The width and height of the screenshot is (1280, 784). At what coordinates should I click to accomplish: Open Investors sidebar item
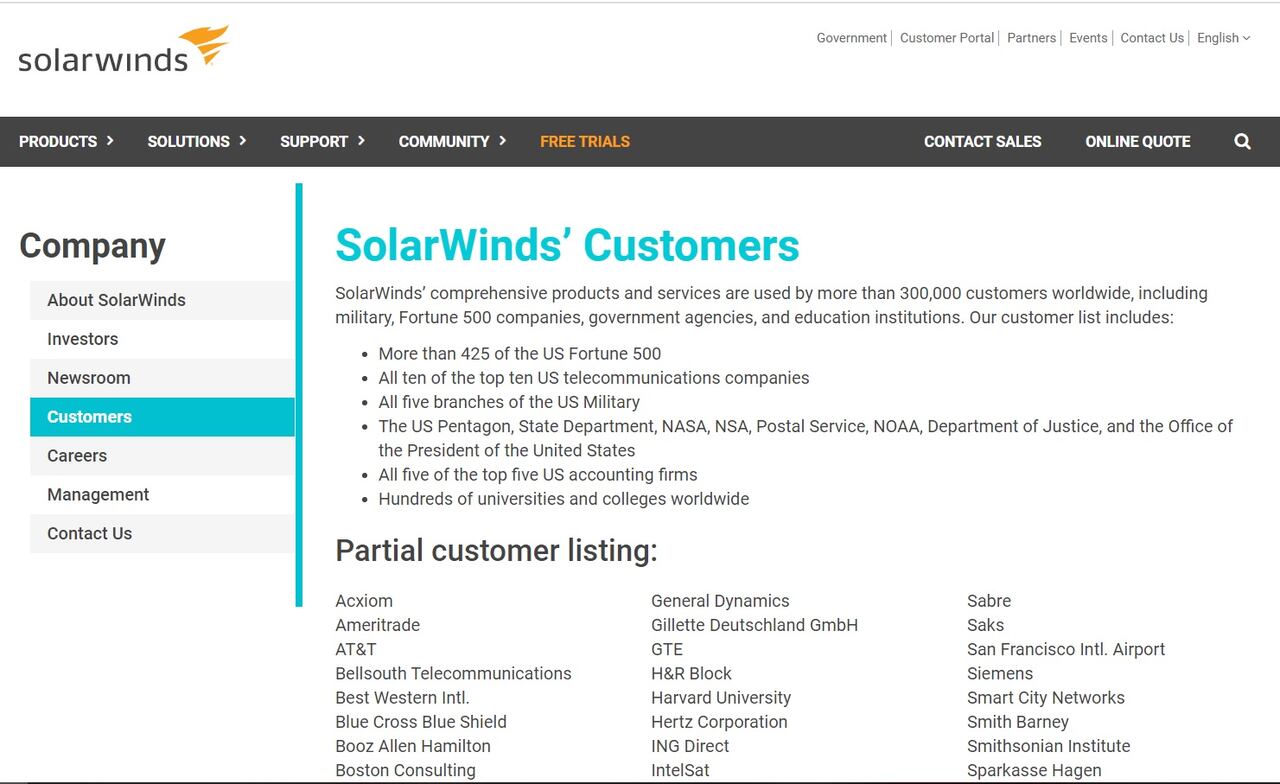[82, 339]
